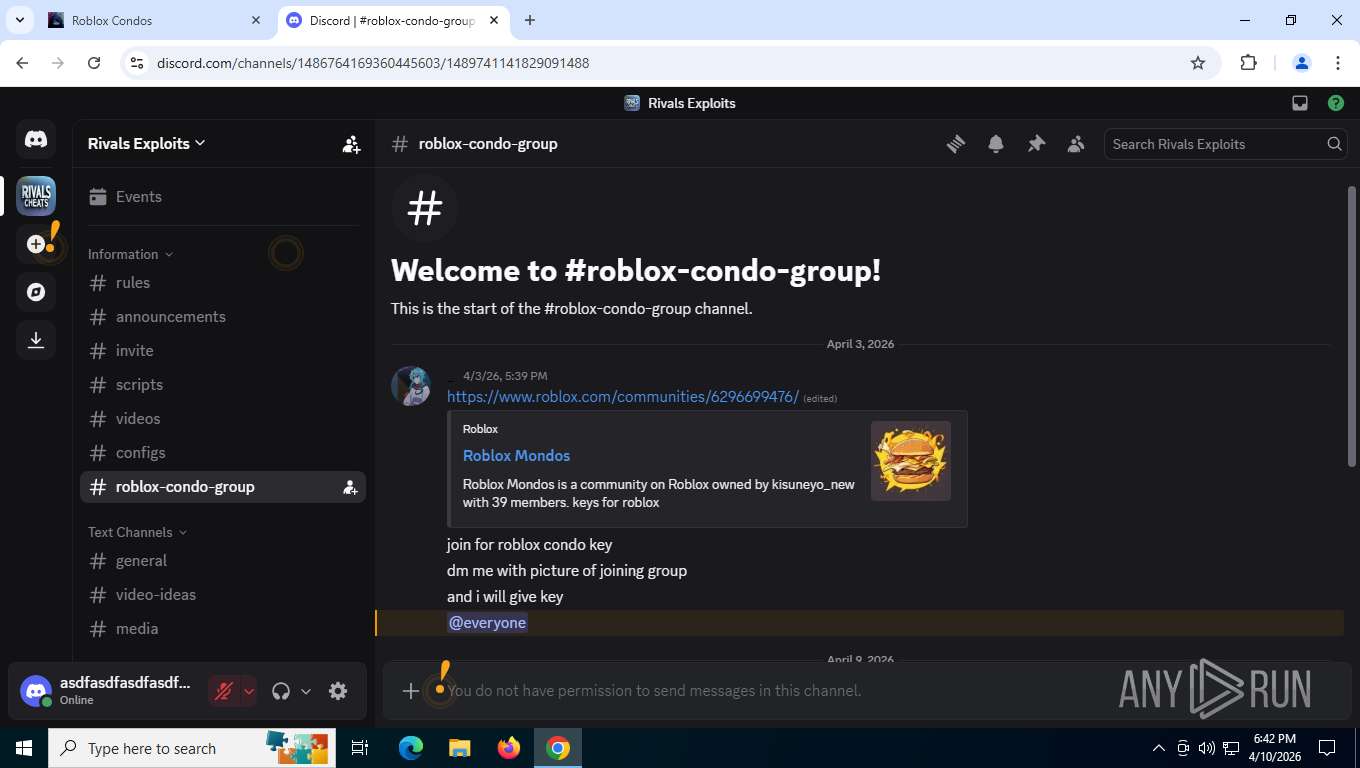Show the member list icon
This screenshot has width=1360, height=768.
point(1076,144)
